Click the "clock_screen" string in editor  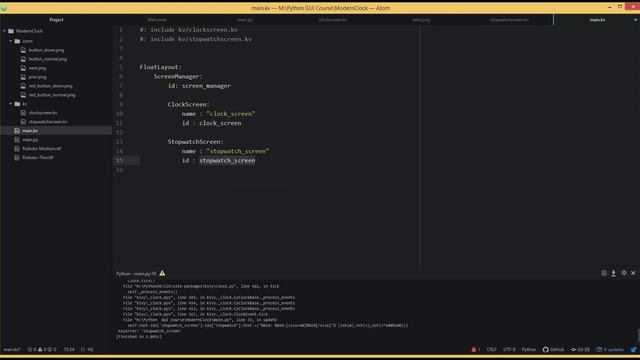coord(231,114)
